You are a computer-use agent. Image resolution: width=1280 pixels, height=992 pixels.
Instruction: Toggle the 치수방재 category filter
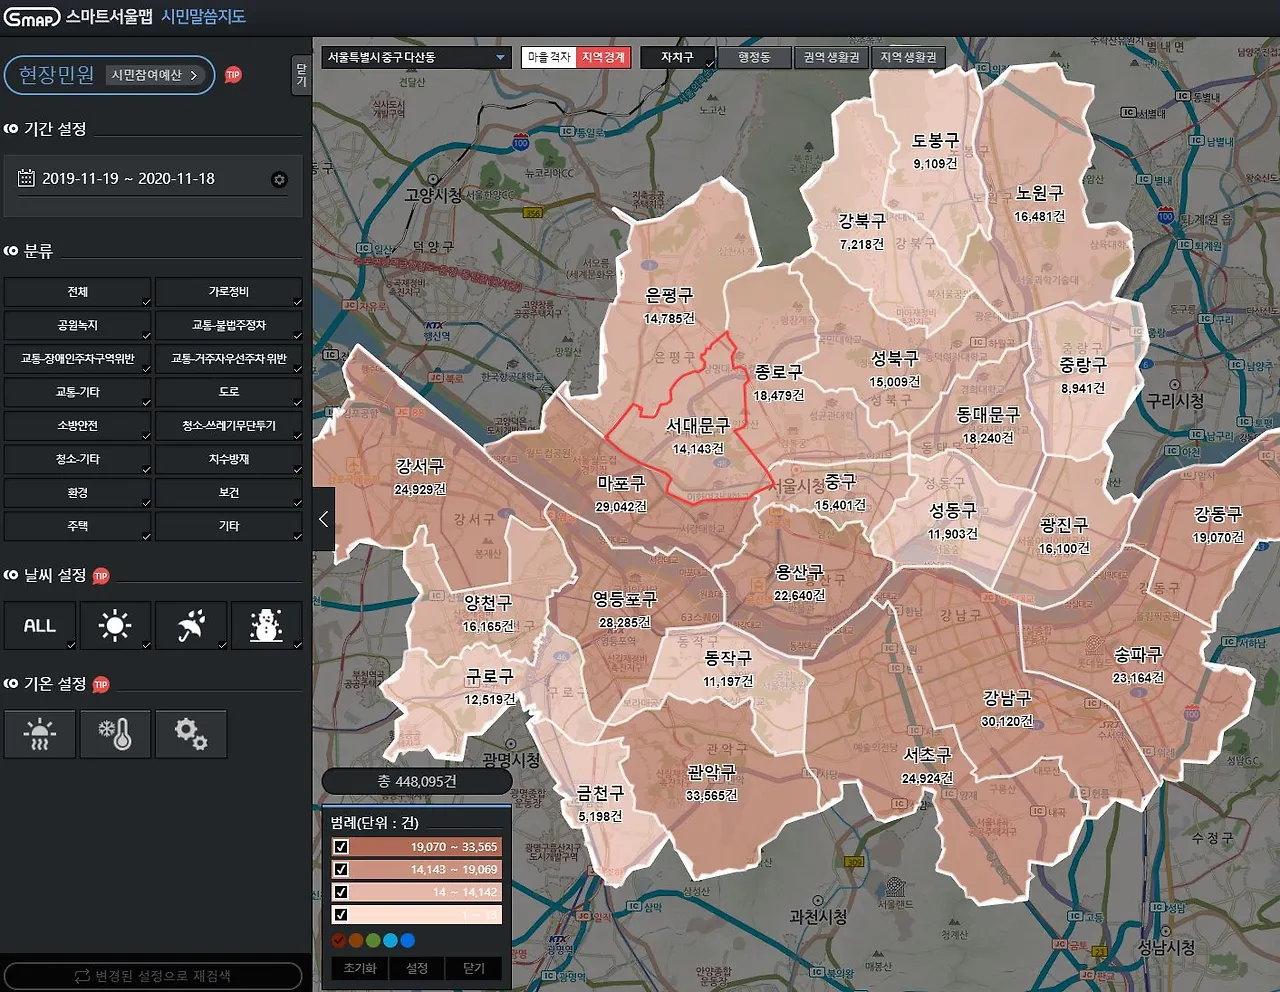229,459
